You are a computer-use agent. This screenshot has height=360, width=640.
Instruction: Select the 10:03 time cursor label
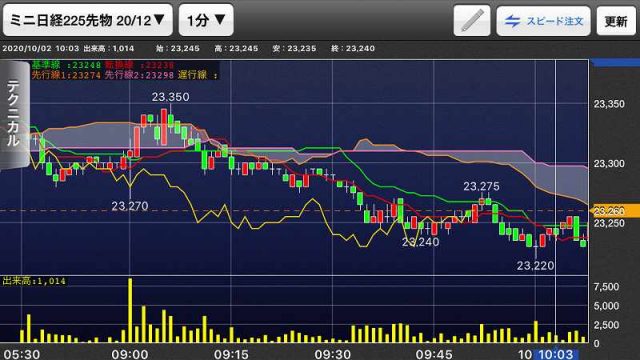coord(556,354)
